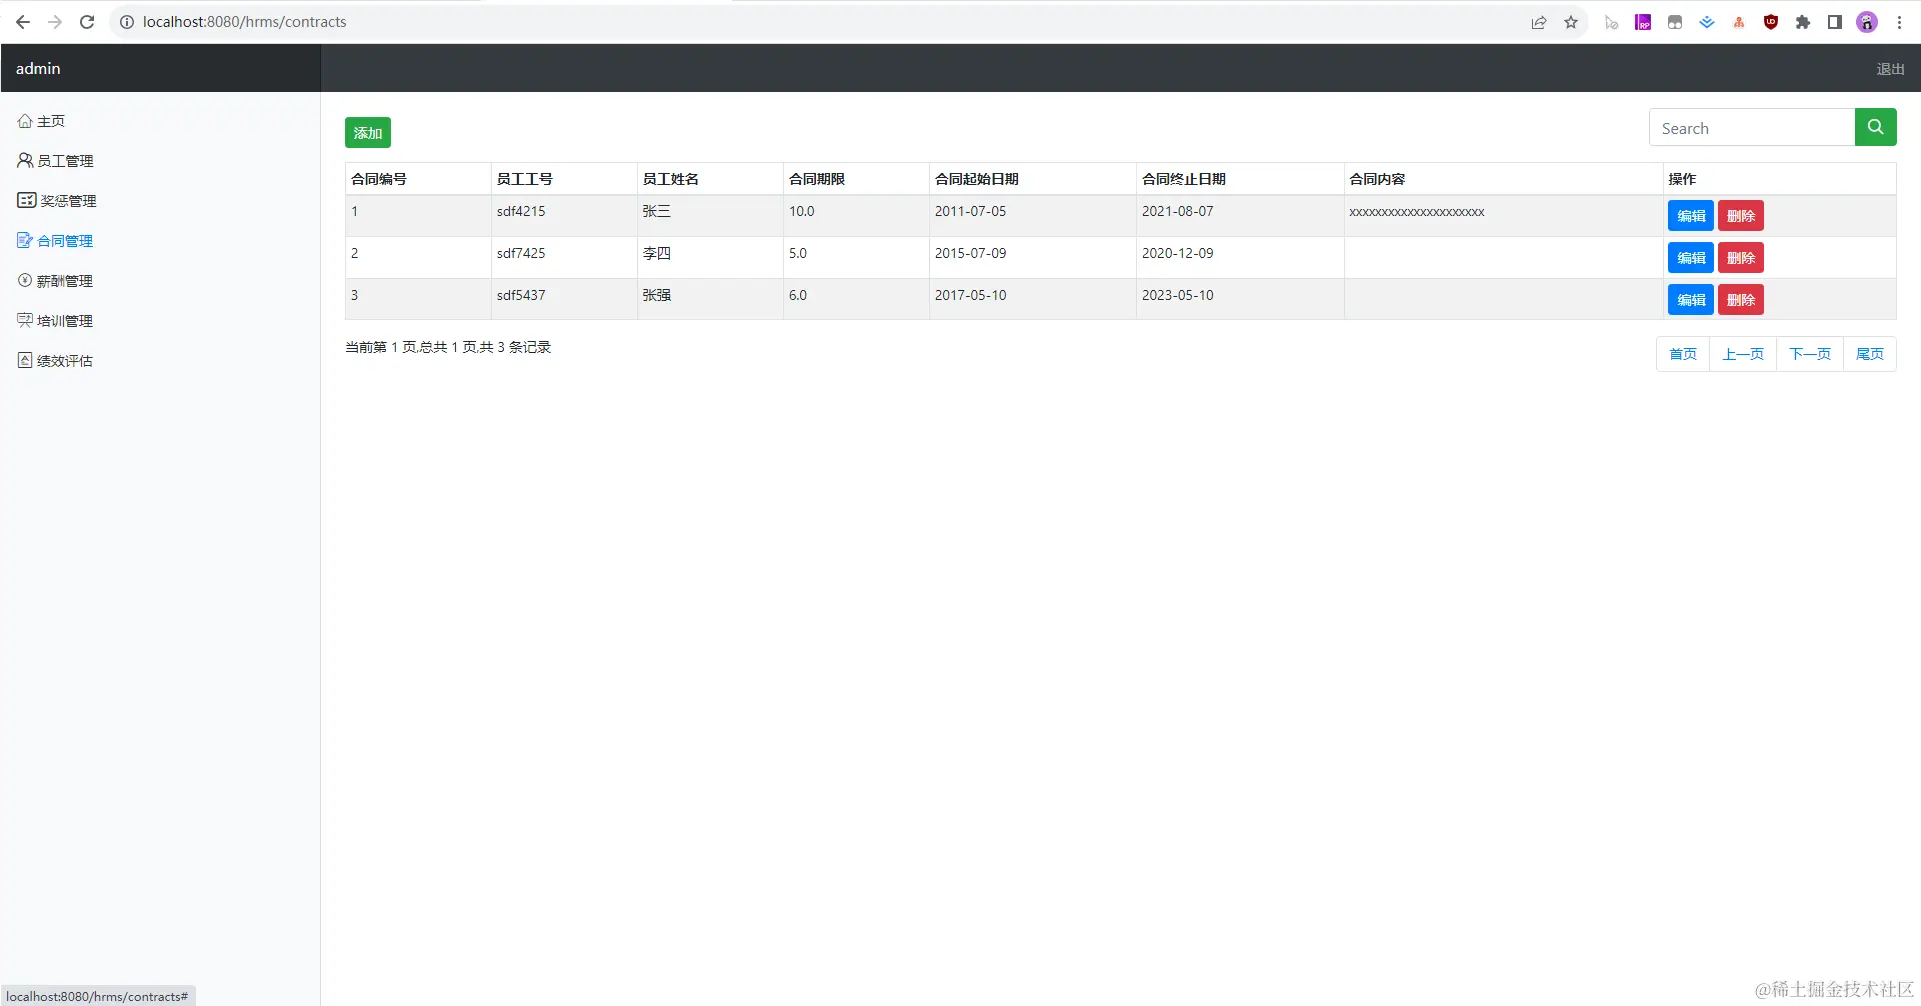Open the browser extensions puzzle icon

coord(1803,22)
